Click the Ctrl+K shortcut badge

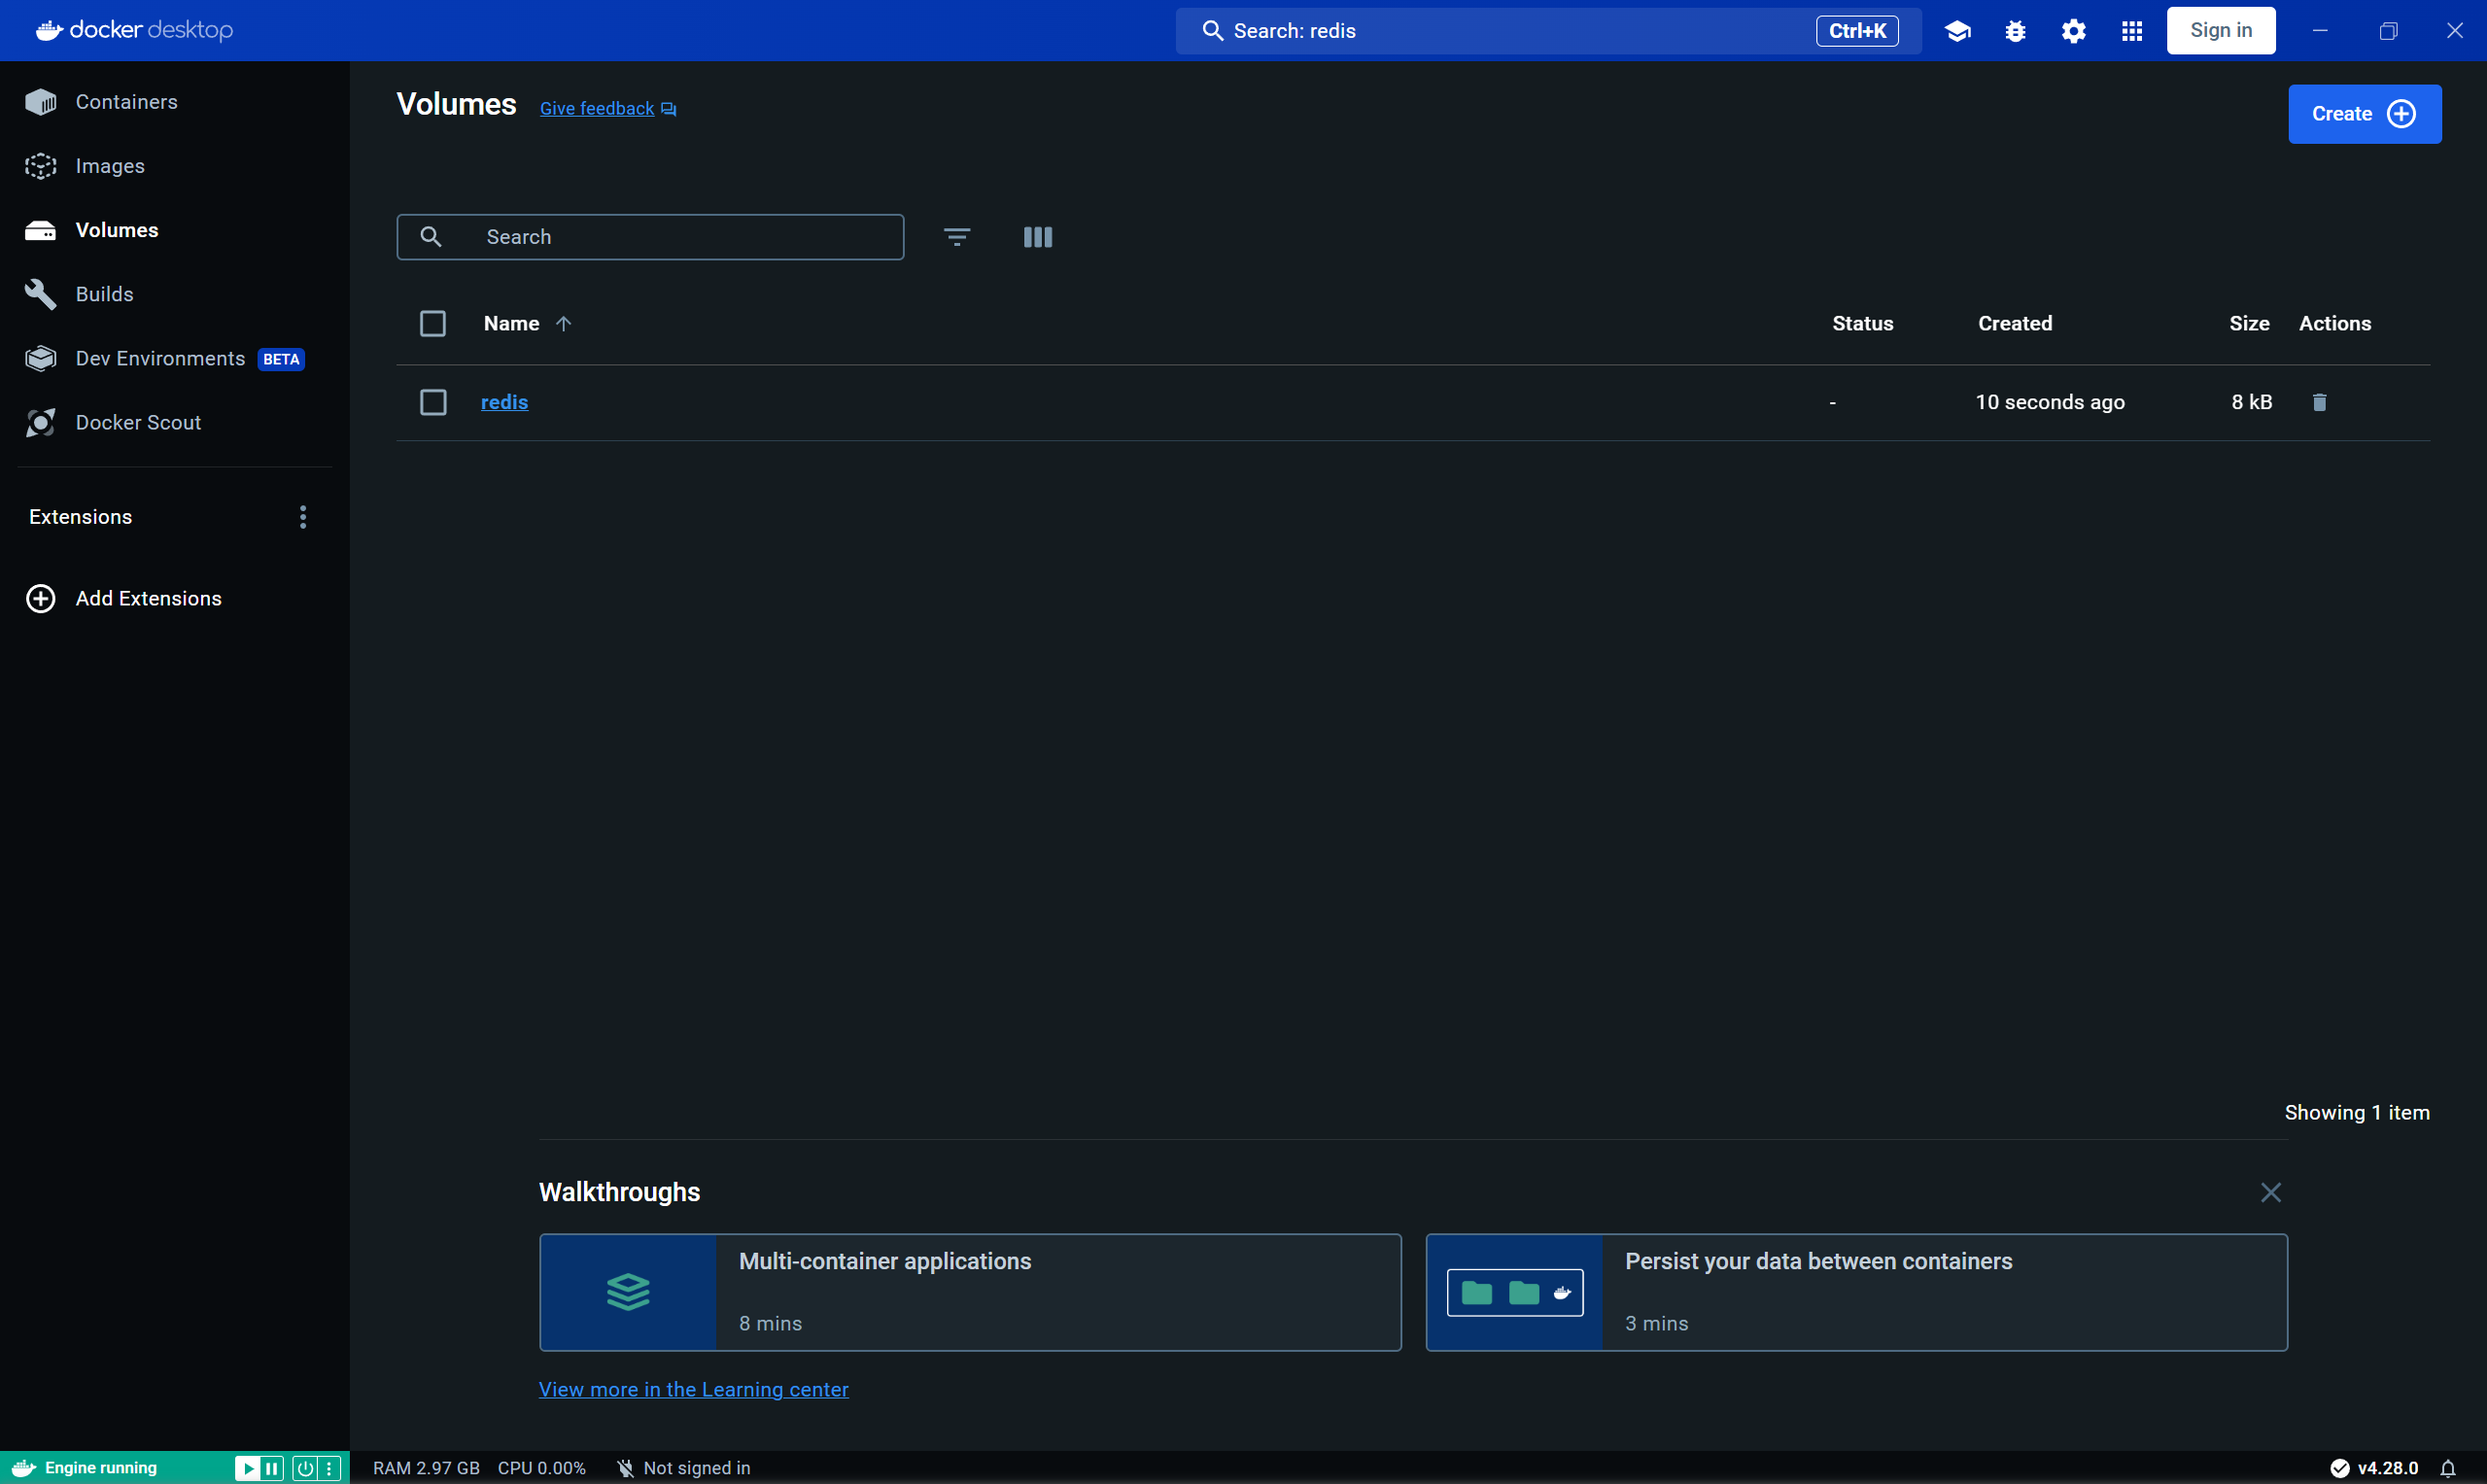point(1856,31)
